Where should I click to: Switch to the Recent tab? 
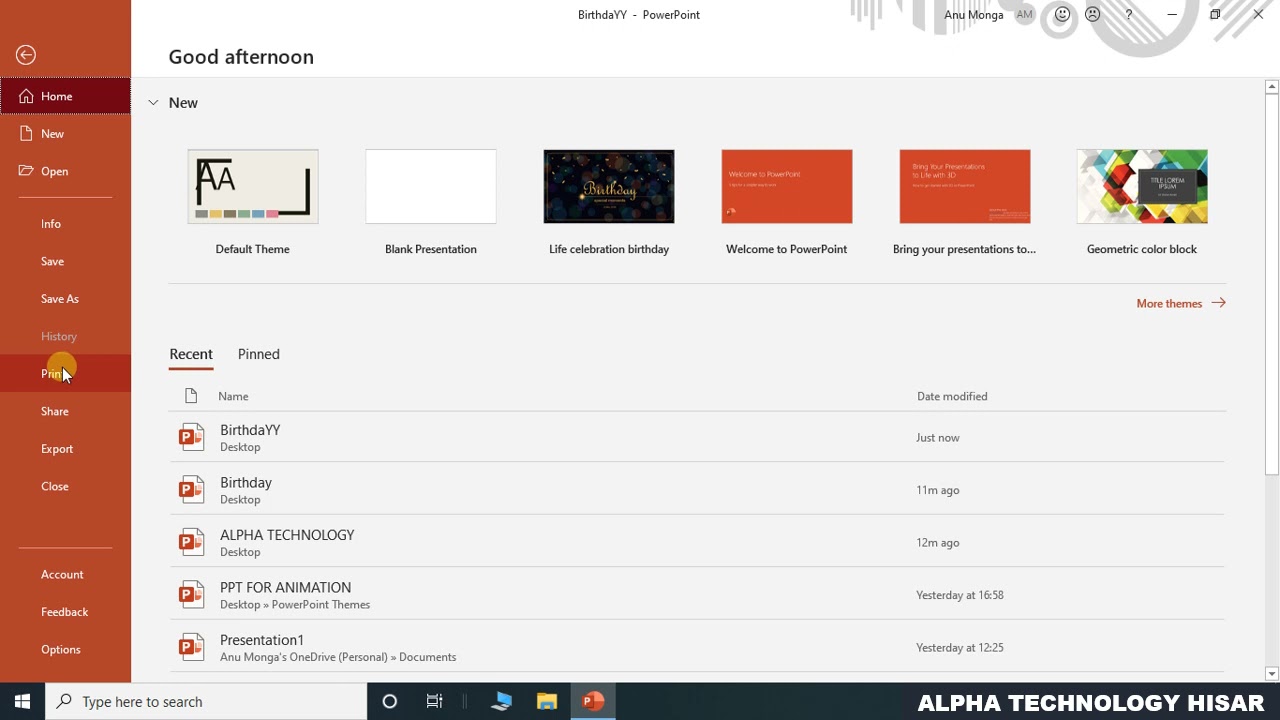(191, 354)
